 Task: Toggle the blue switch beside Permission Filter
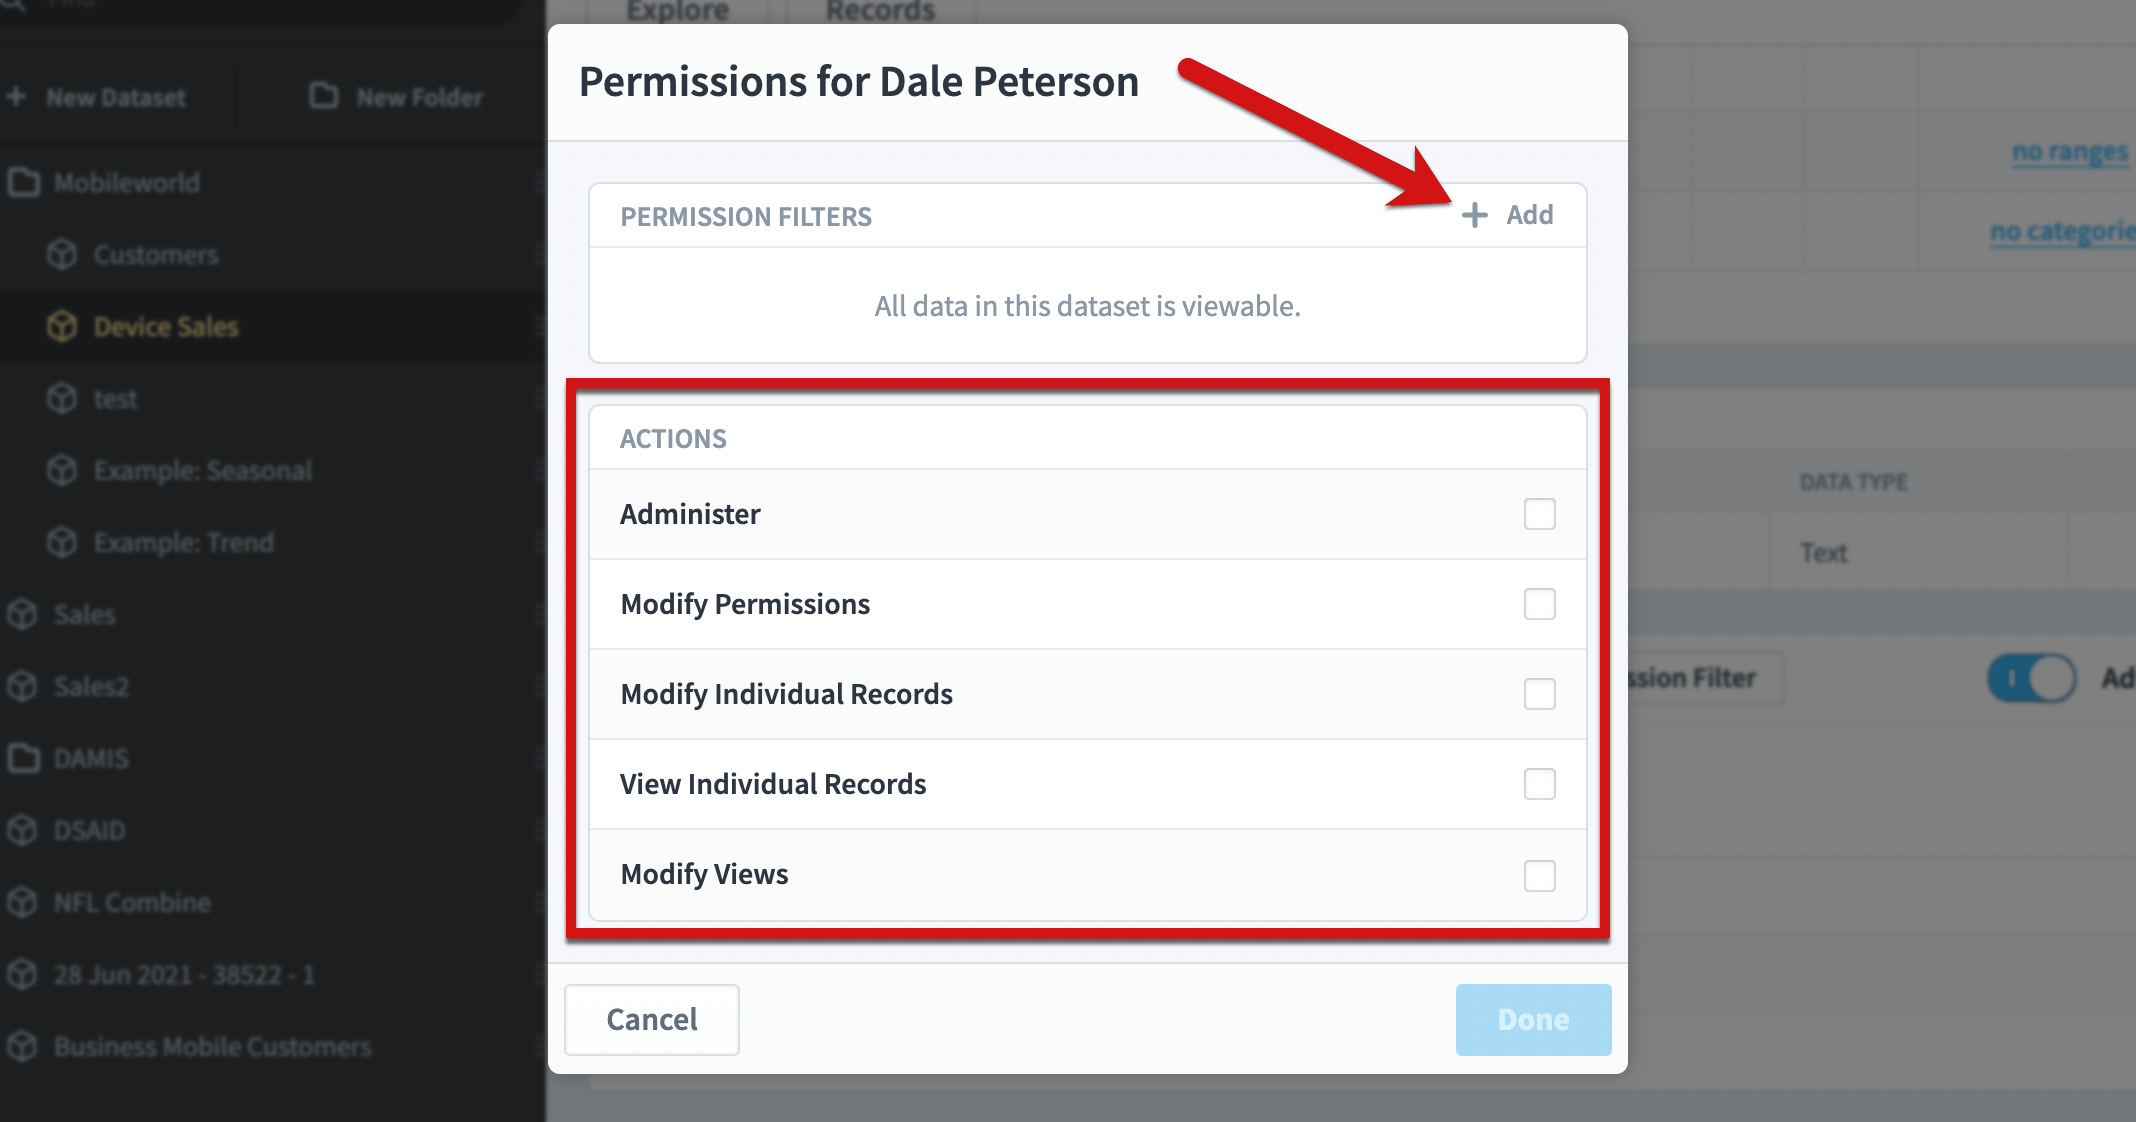pos(2031,678)
